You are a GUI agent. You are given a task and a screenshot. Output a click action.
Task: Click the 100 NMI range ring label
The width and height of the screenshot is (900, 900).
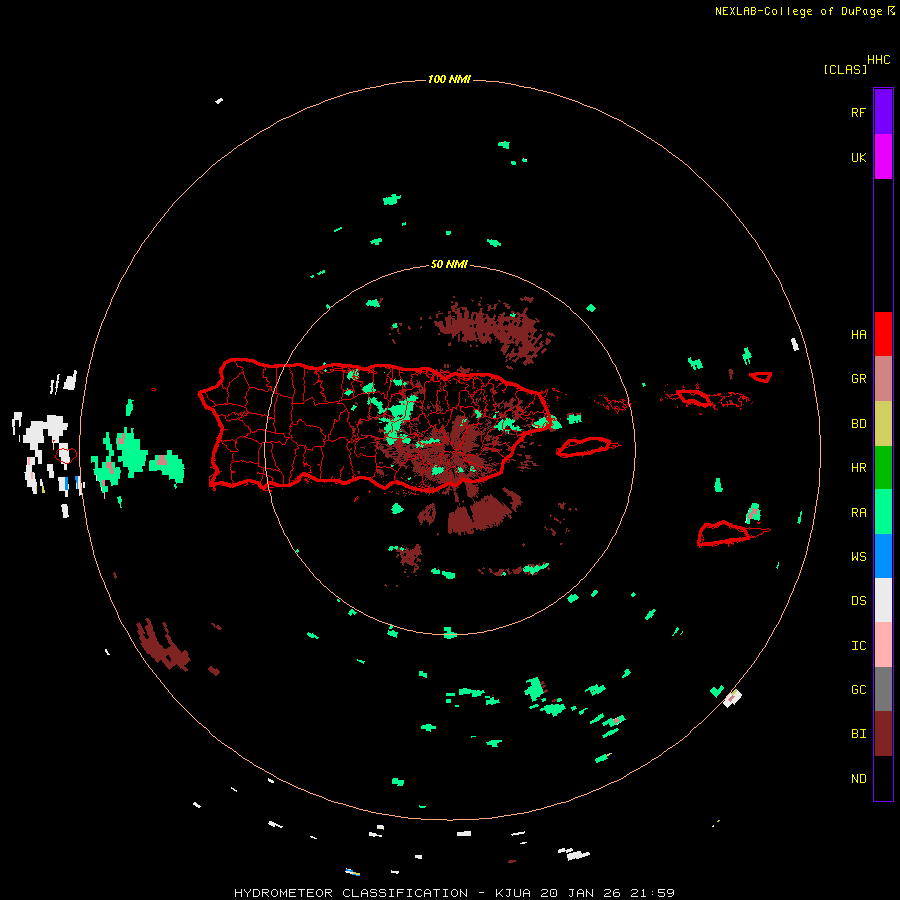pos(449,79)
